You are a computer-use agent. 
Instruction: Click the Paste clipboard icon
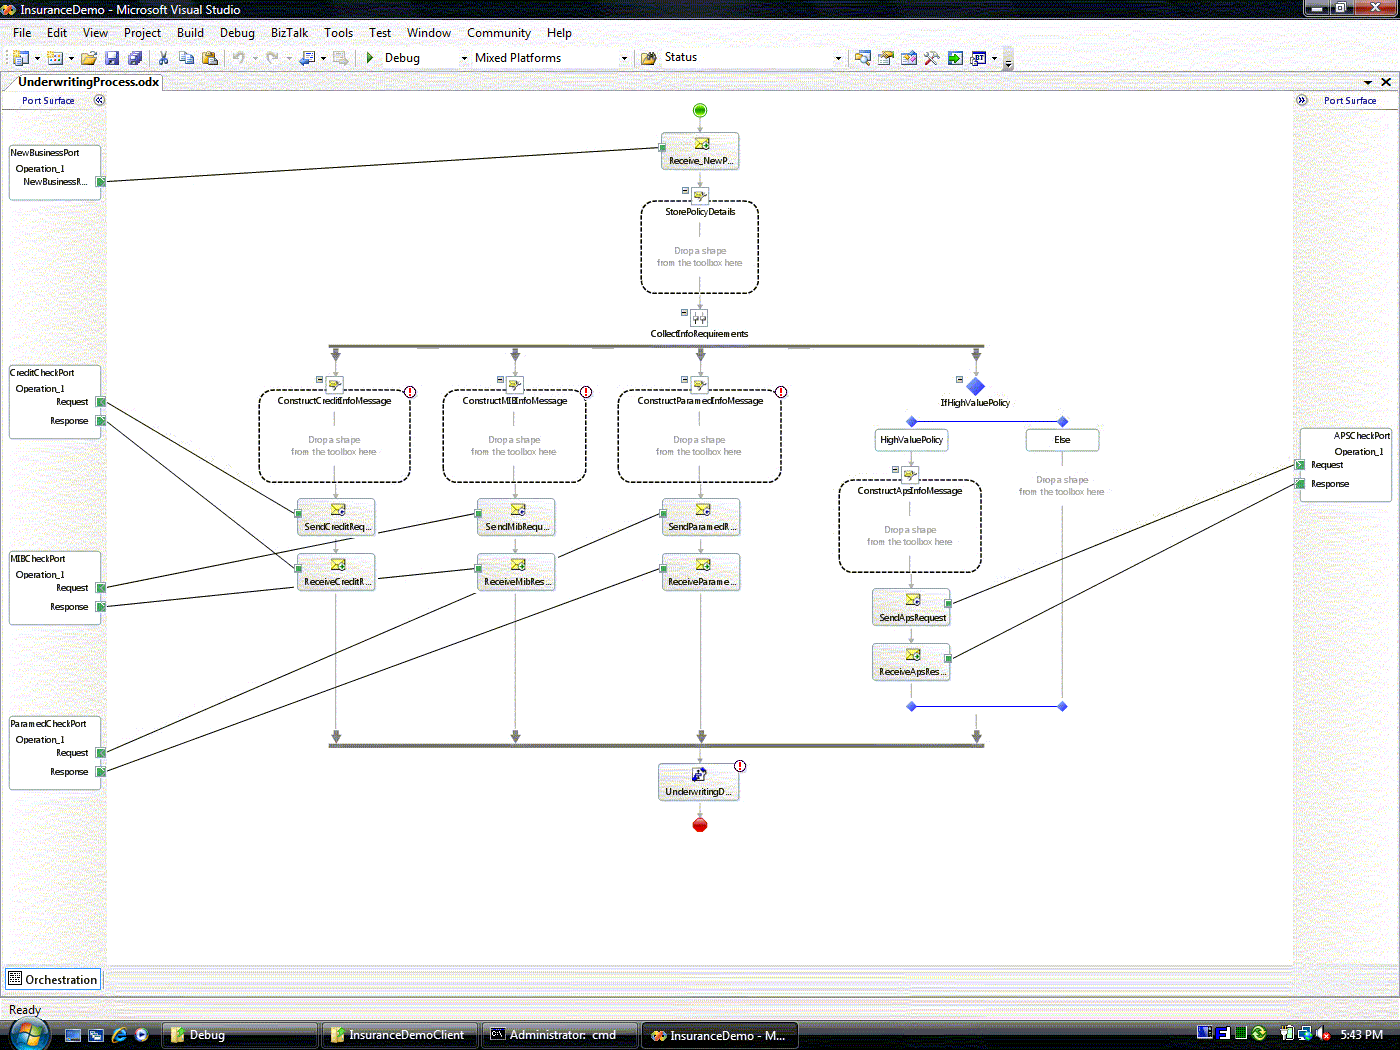(209, 58)
